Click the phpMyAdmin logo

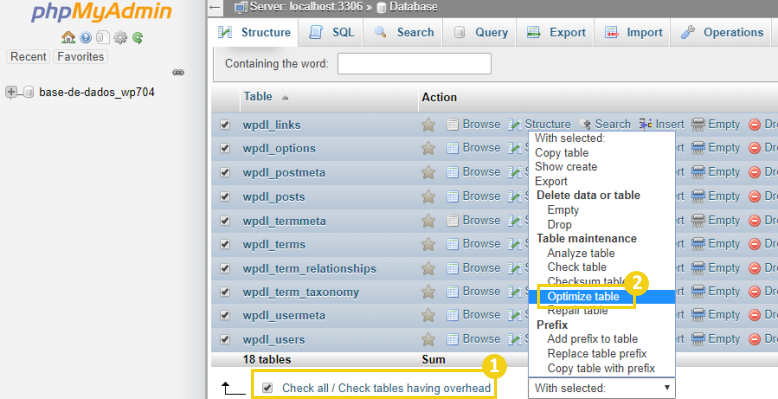click(101, 12)
